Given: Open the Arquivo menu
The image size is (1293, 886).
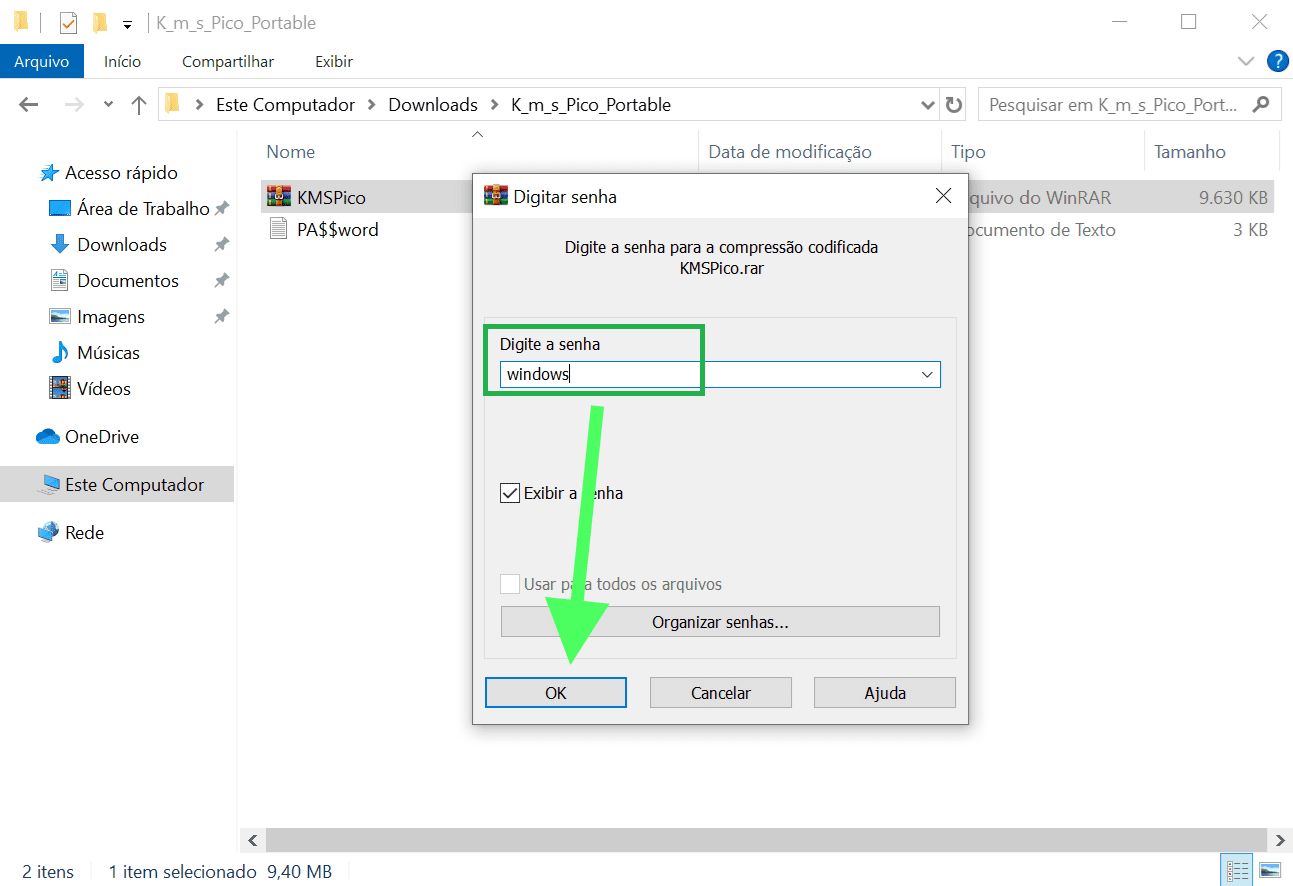Looking at the screenshot, I should [41, 62].
